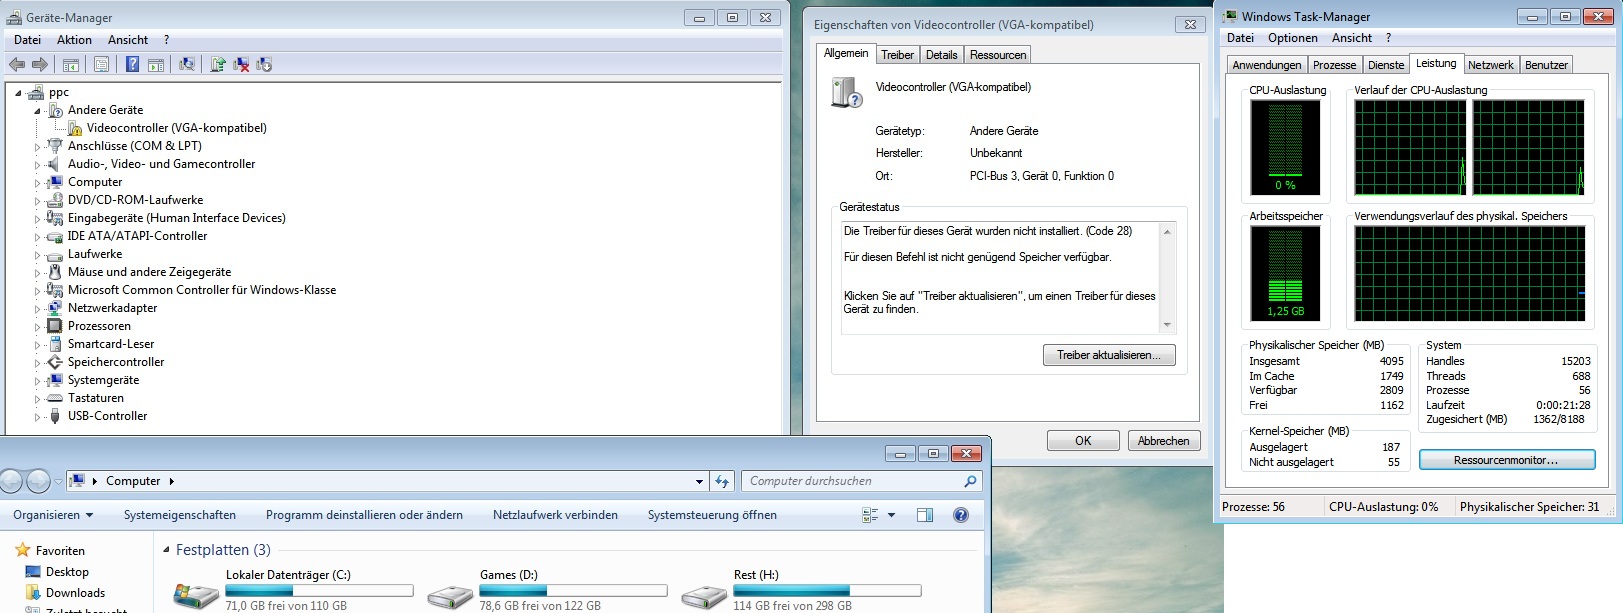Click the Explorer refresh icon beside address bar
The width and height of the screenshot is (1623, 613).
(x=722, y=481)
